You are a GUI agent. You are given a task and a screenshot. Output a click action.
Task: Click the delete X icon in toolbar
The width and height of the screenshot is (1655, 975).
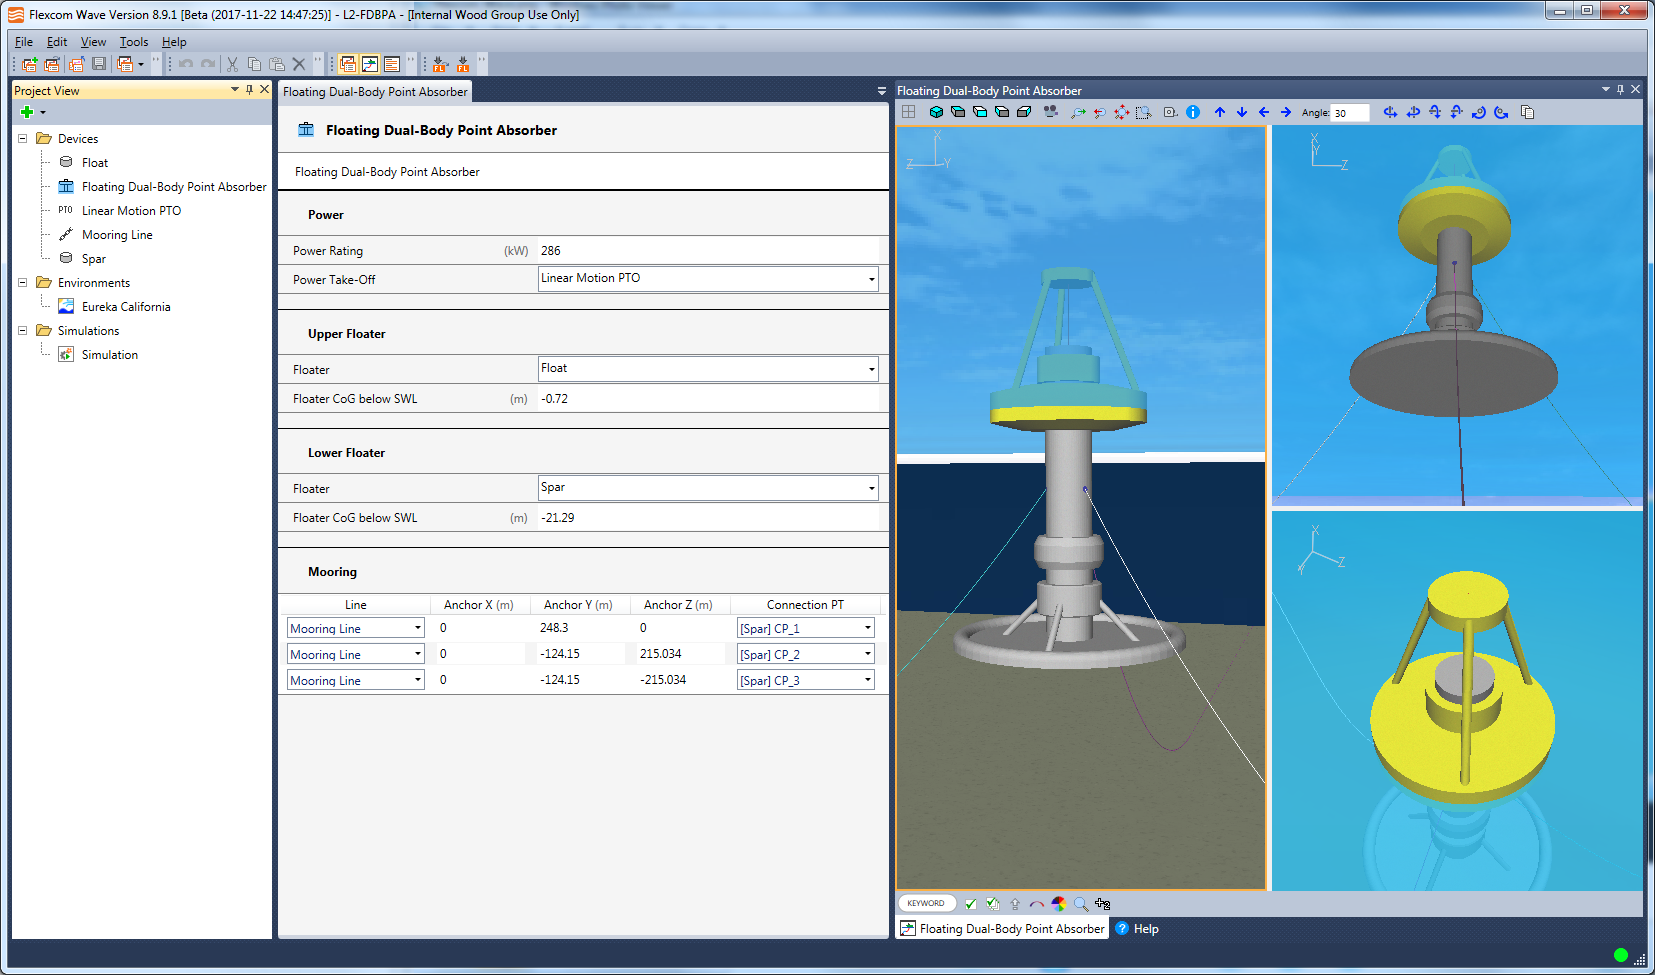[298, 64]
